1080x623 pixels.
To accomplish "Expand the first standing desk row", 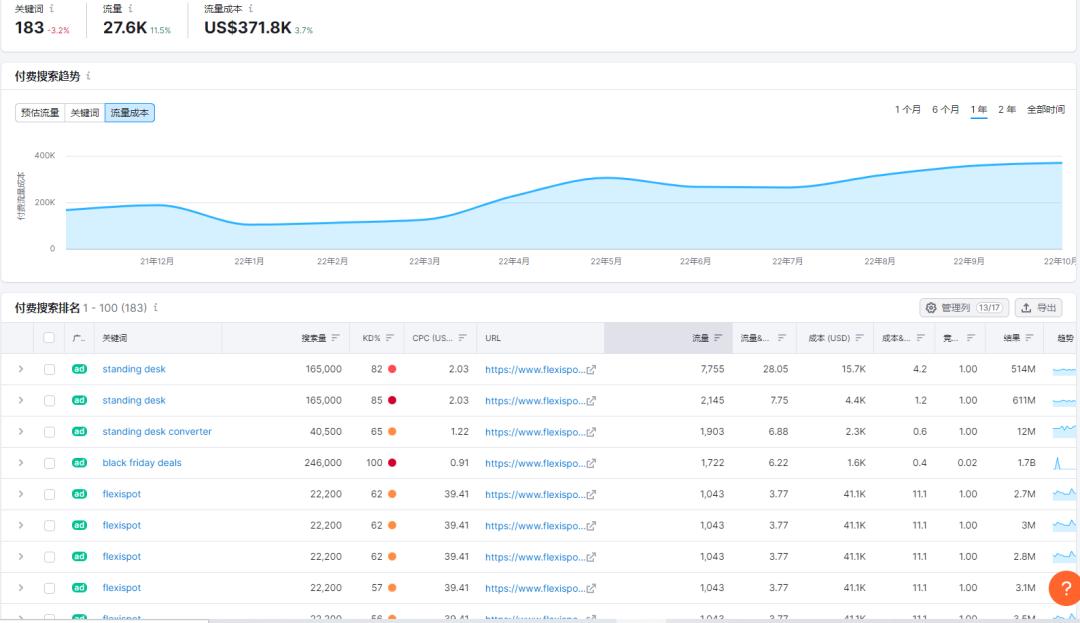I will click(20, 369).
